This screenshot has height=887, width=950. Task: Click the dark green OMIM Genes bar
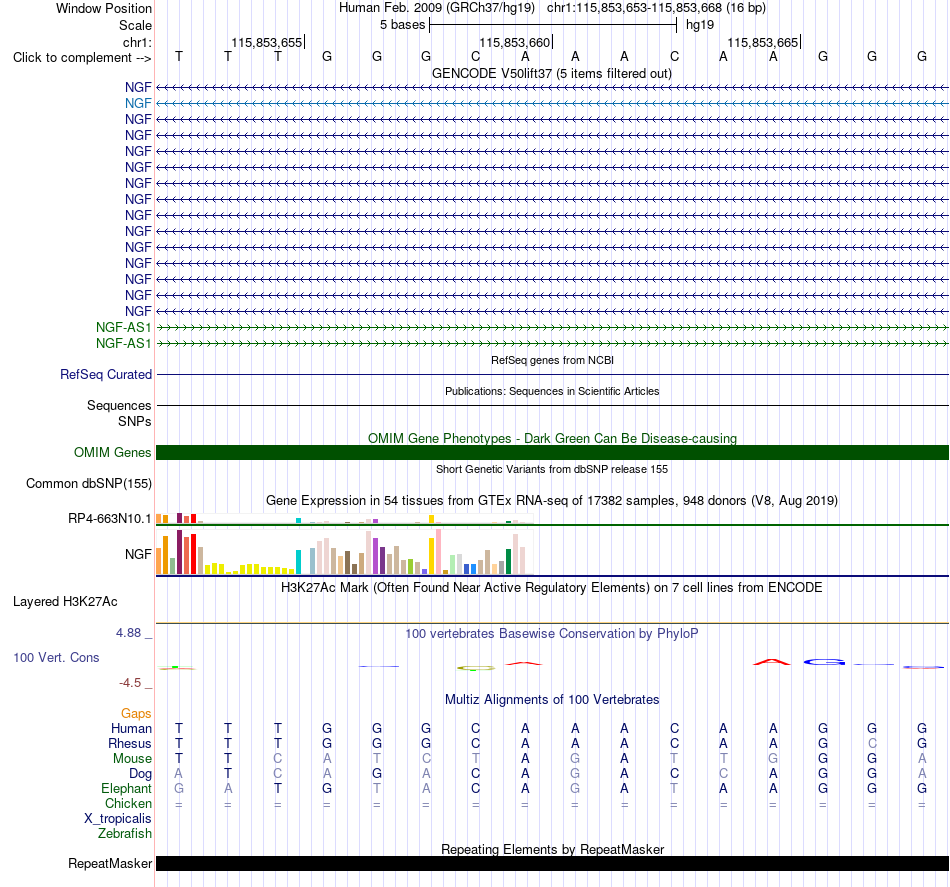click(552, 453)
